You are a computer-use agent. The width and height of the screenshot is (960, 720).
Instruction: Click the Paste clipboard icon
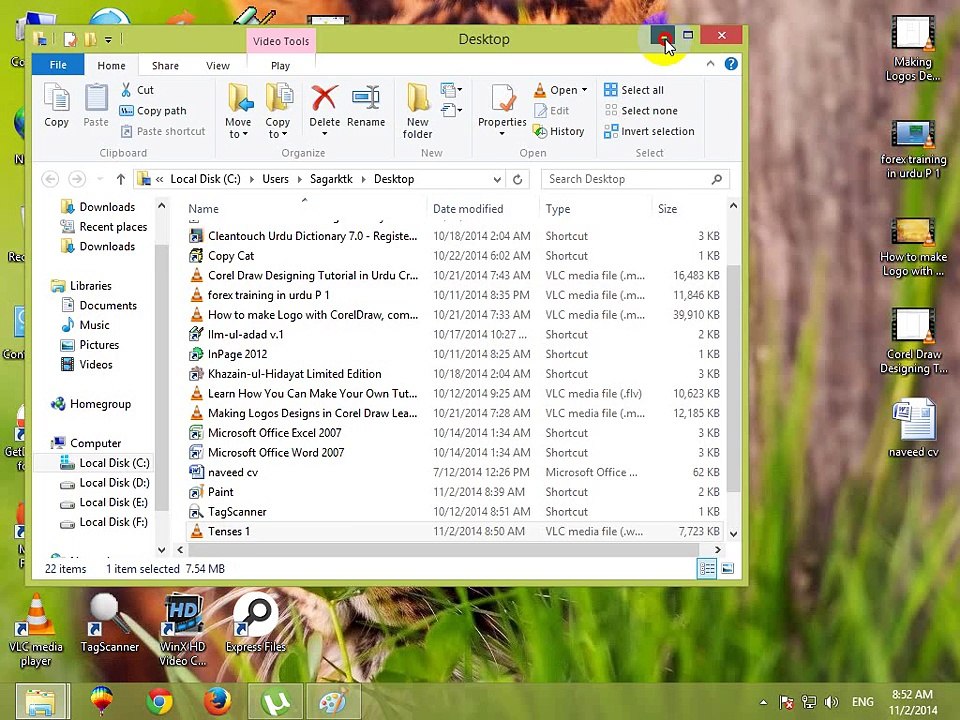pos(96,105)
